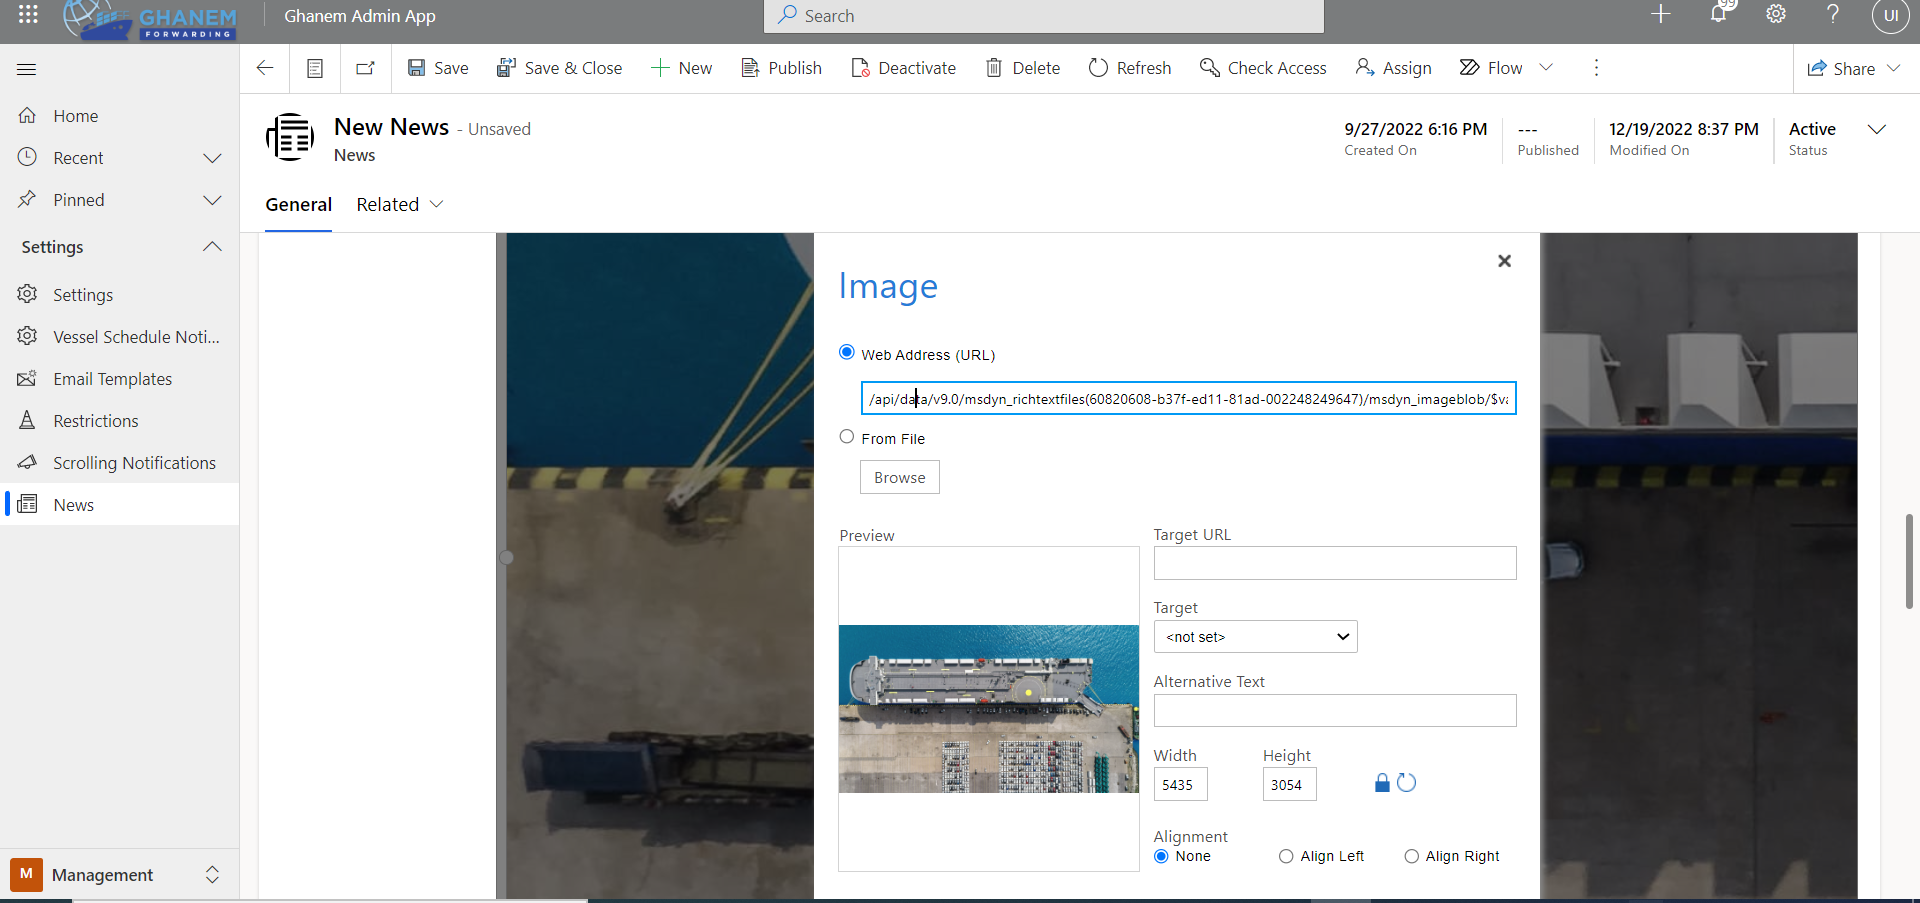Viewport: 1920px width, 903px height.
Task: Open the settings gear in header
Action: [x=1775, y=14]
